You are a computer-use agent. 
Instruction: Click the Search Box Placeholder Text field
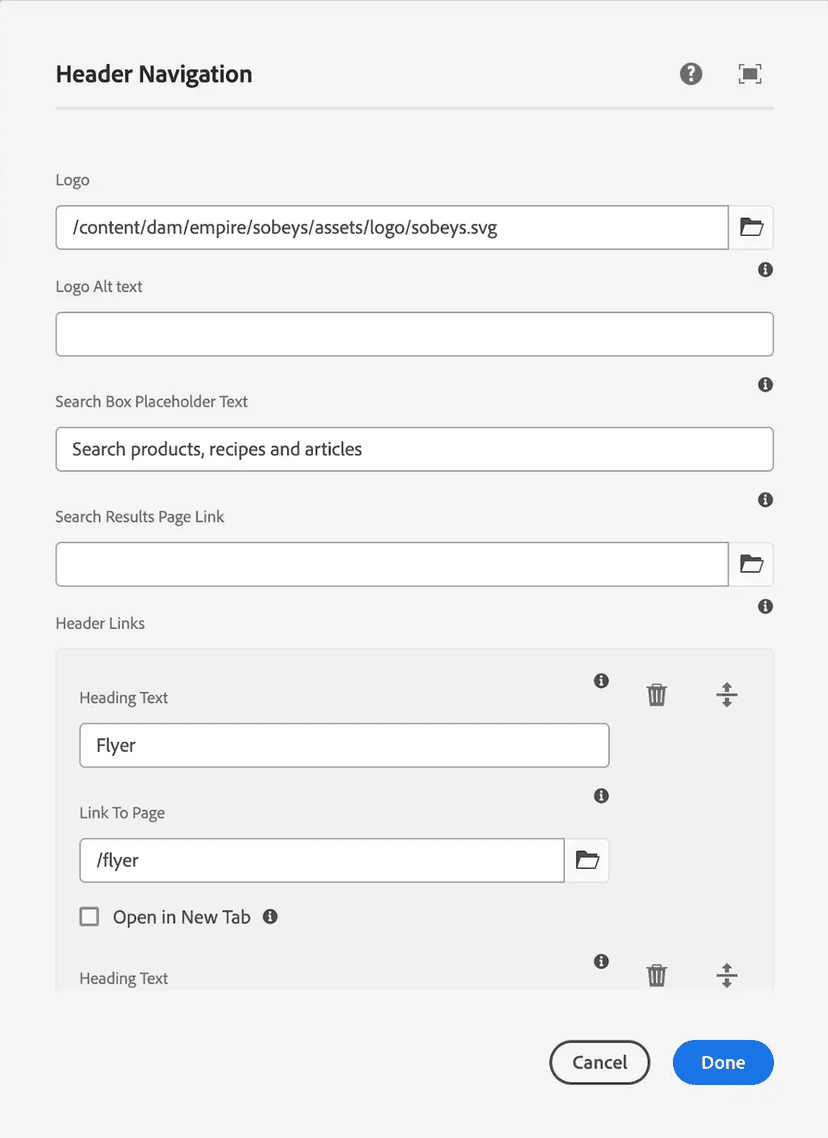tap(414, 449)
